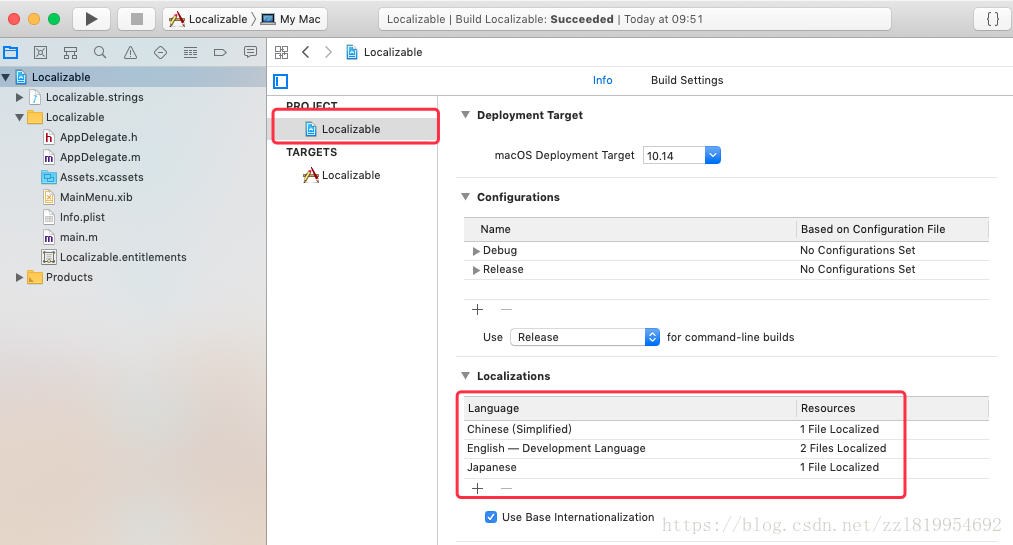
Task: Click the build status activity bar
Action: coord(634,19)
